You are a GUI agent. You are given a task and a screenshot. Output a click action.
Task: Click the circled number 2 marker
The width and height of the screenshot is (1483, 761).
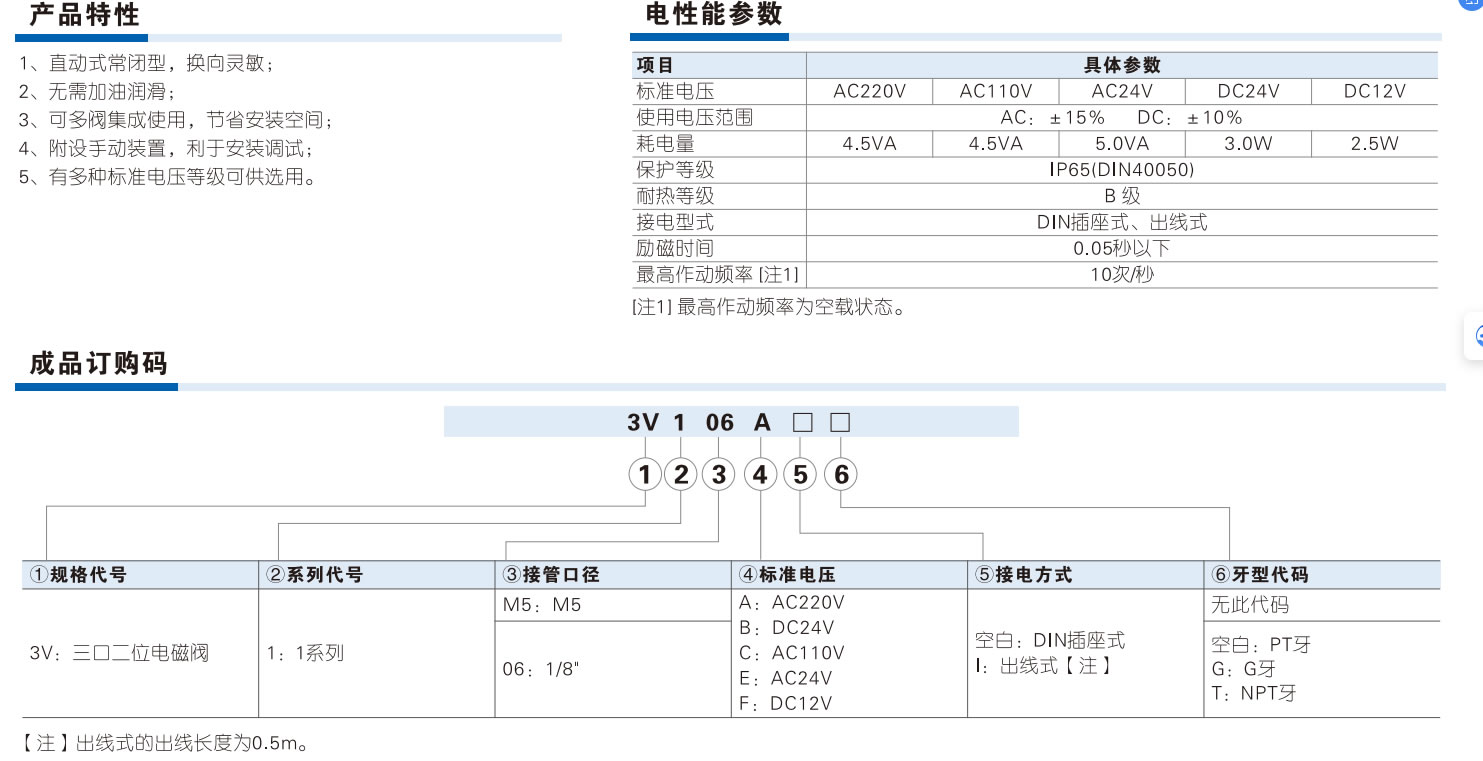pyautogui.click(x=682, y=474)
